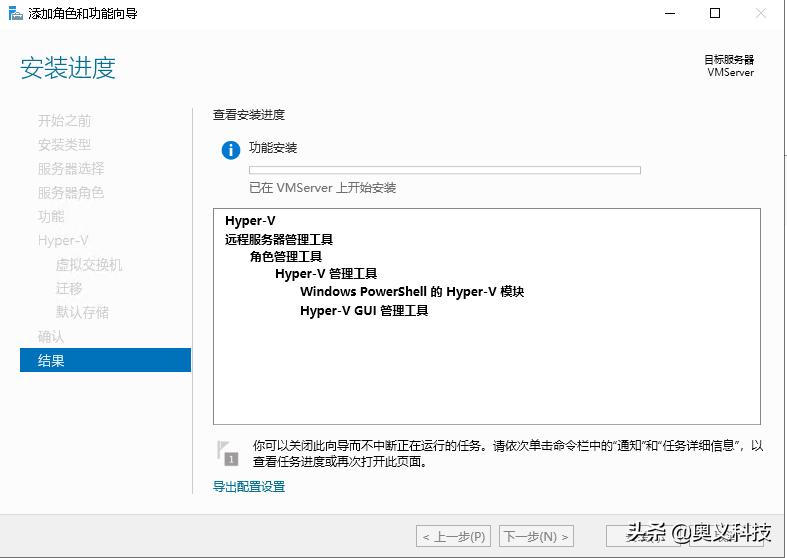The image size is (787, 558).
Task: Click the wizard app icon in title bar
Action: coord(16,13)
